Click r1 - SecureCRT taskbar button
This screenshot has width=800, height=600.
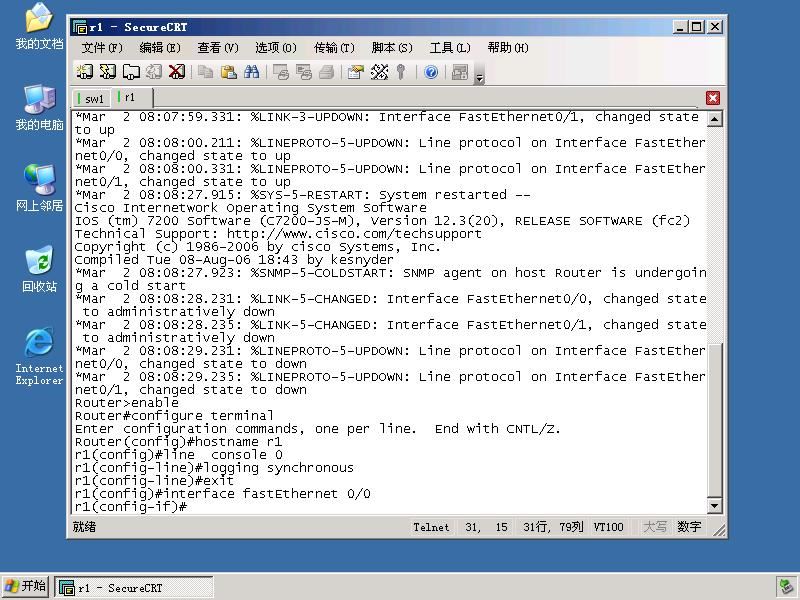134,588
